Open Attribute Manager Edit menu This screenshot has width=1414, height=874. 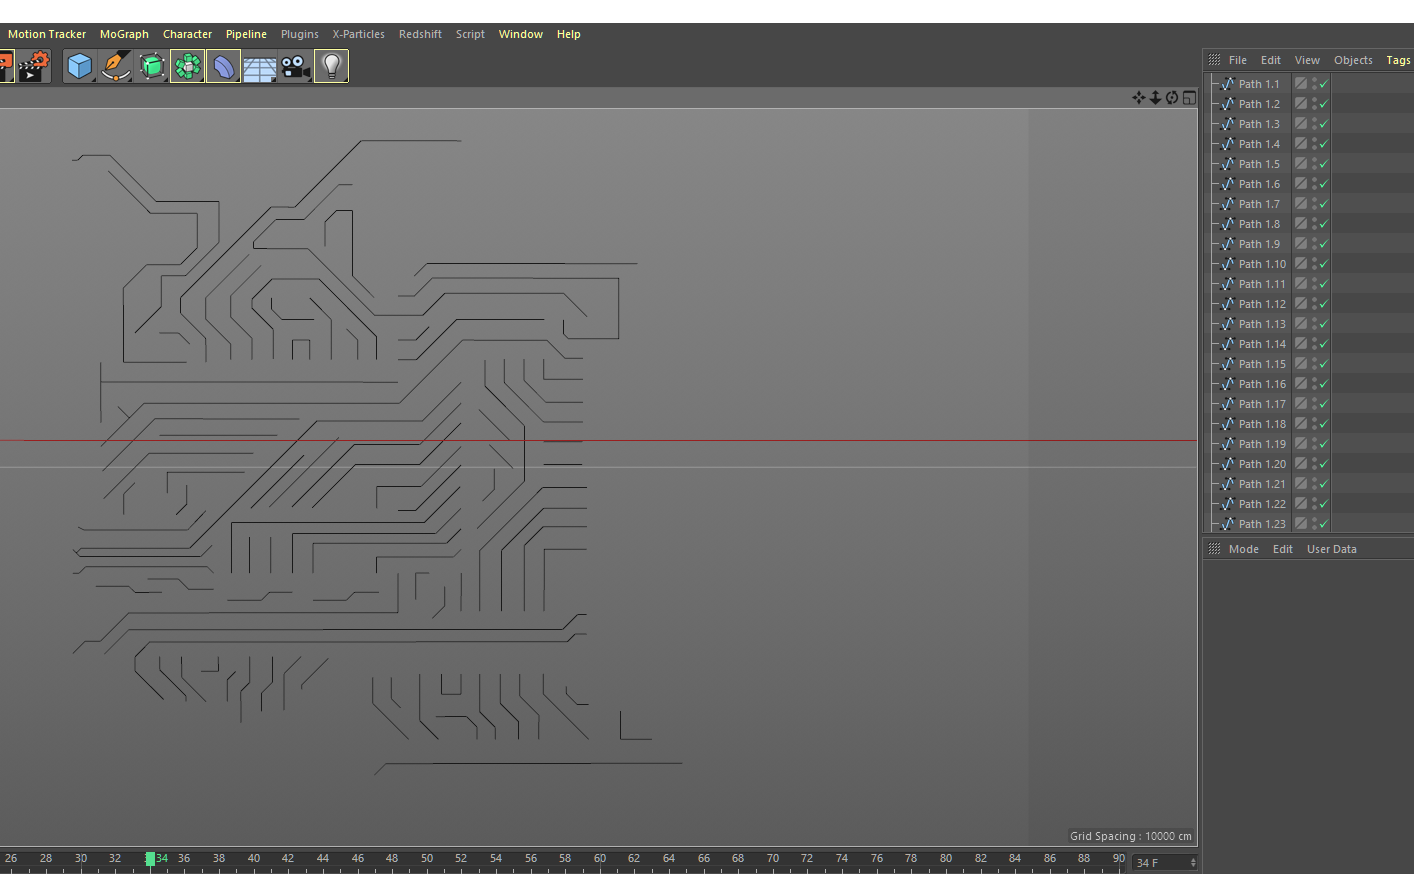pos(1282,549)
